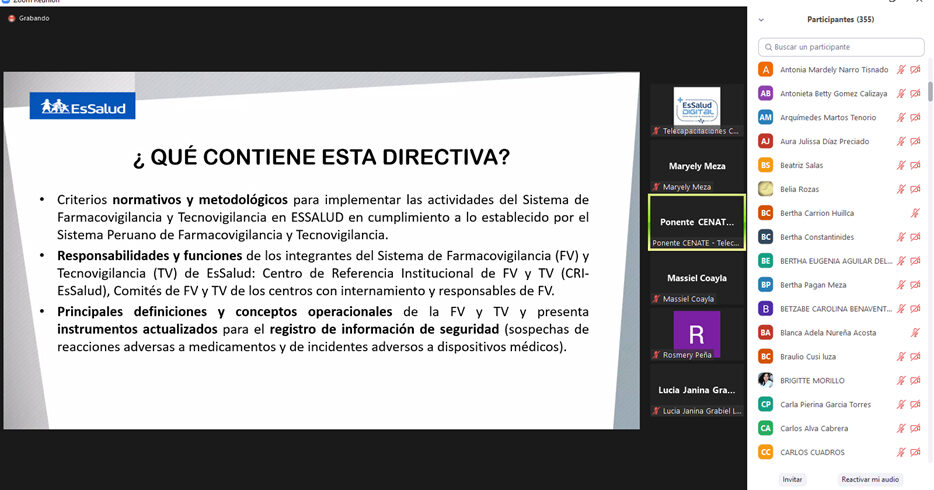The image size is (934, 490).
Task: Select Rosmery Peña video tile
Action: click(697, 334)
